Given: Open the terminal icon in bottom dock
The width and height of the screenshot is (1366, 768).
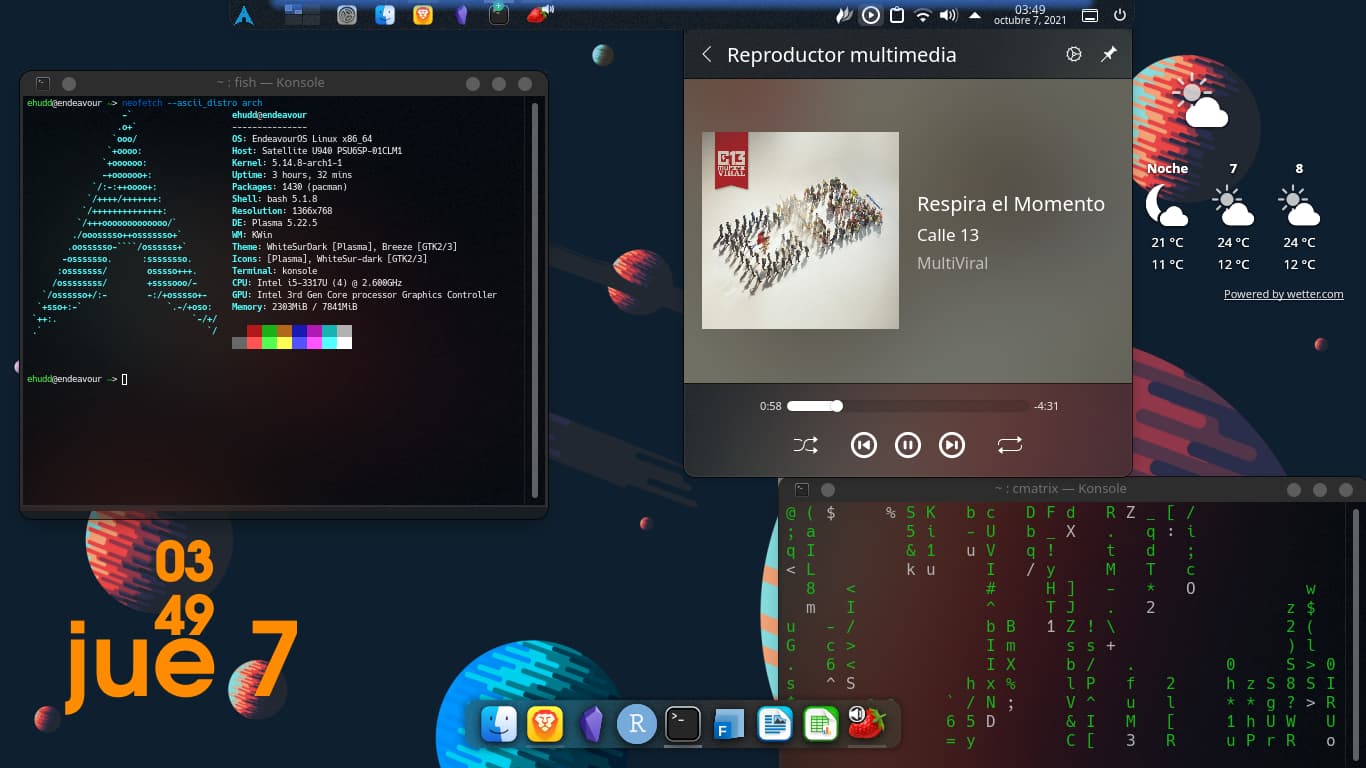Looking at the screenshot, I should [x=683, y=723].
